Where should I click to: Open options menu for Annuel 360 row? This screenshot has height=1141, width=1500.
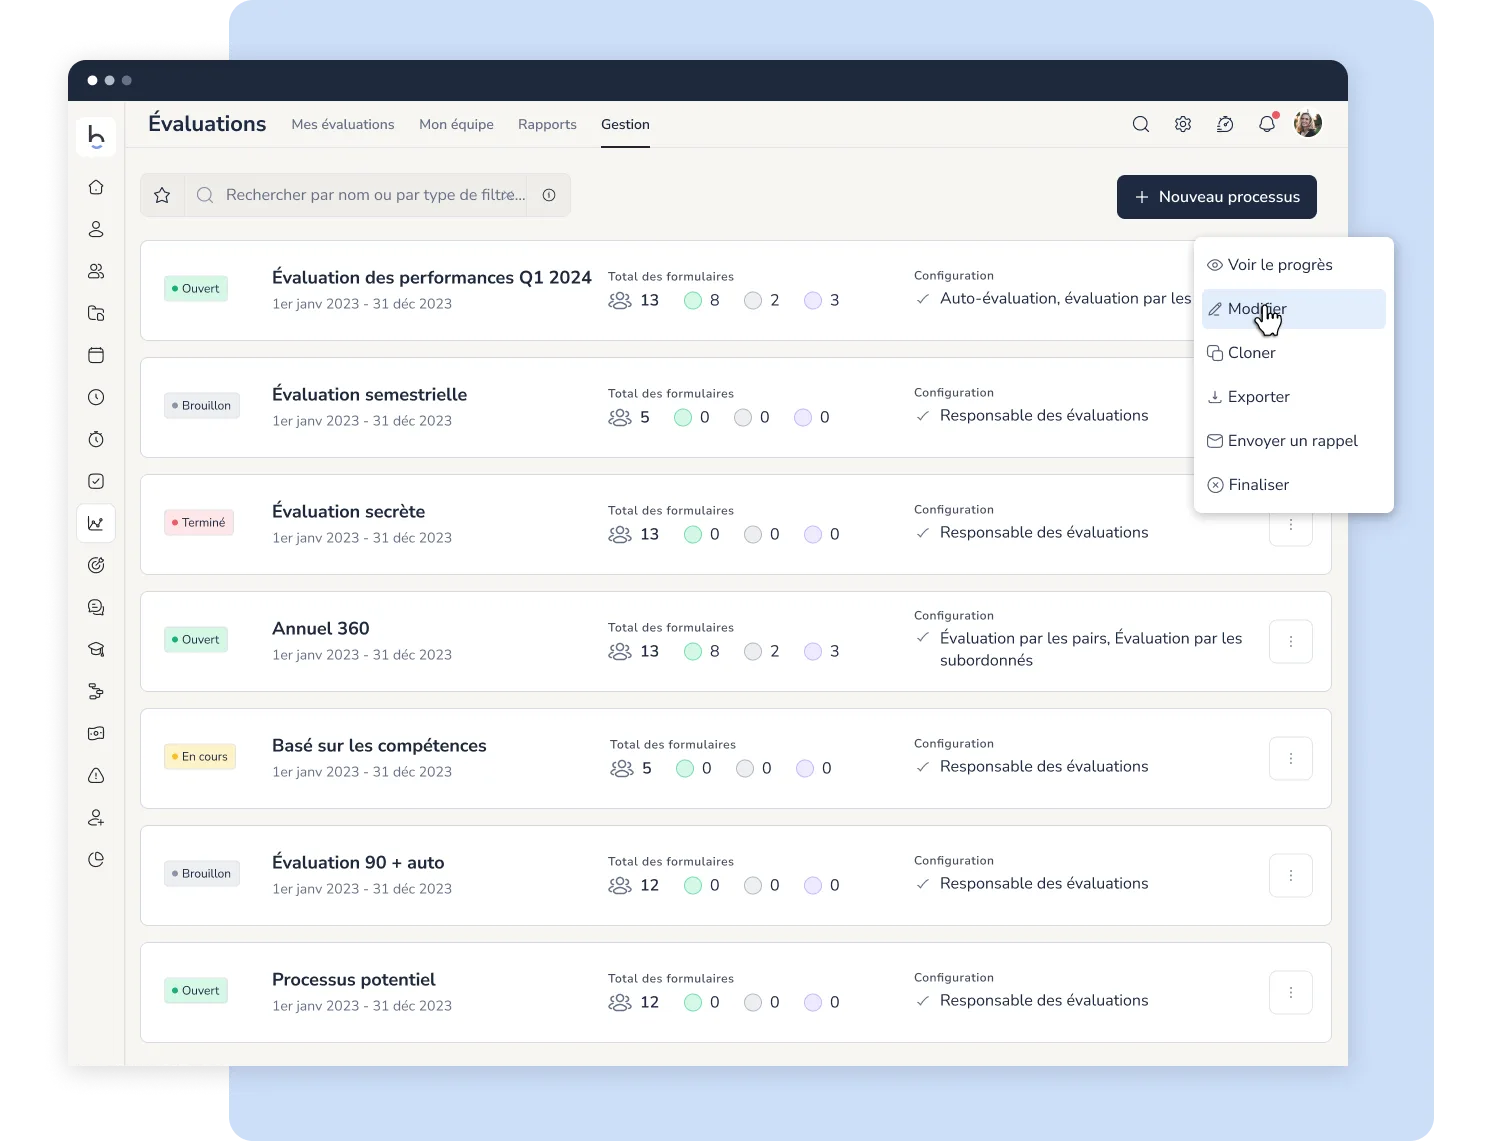[x=1291, y=642]
